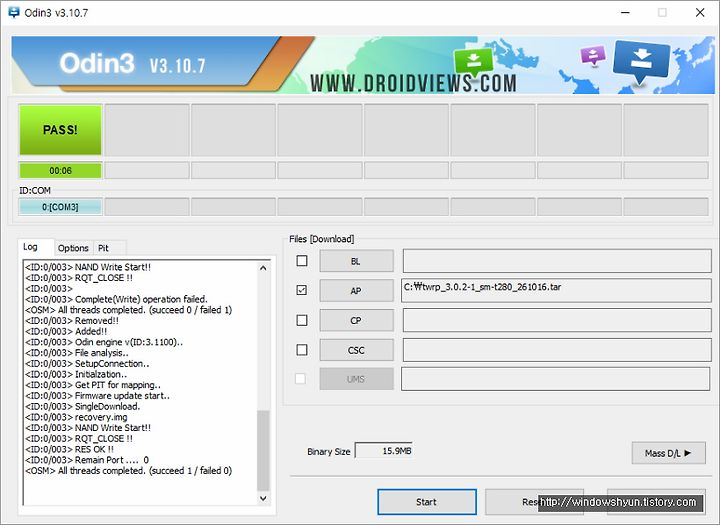Screen dimensions: 720x525
Task: Click the 'Remain Port .... 0' log line
Action: [87, 460]
